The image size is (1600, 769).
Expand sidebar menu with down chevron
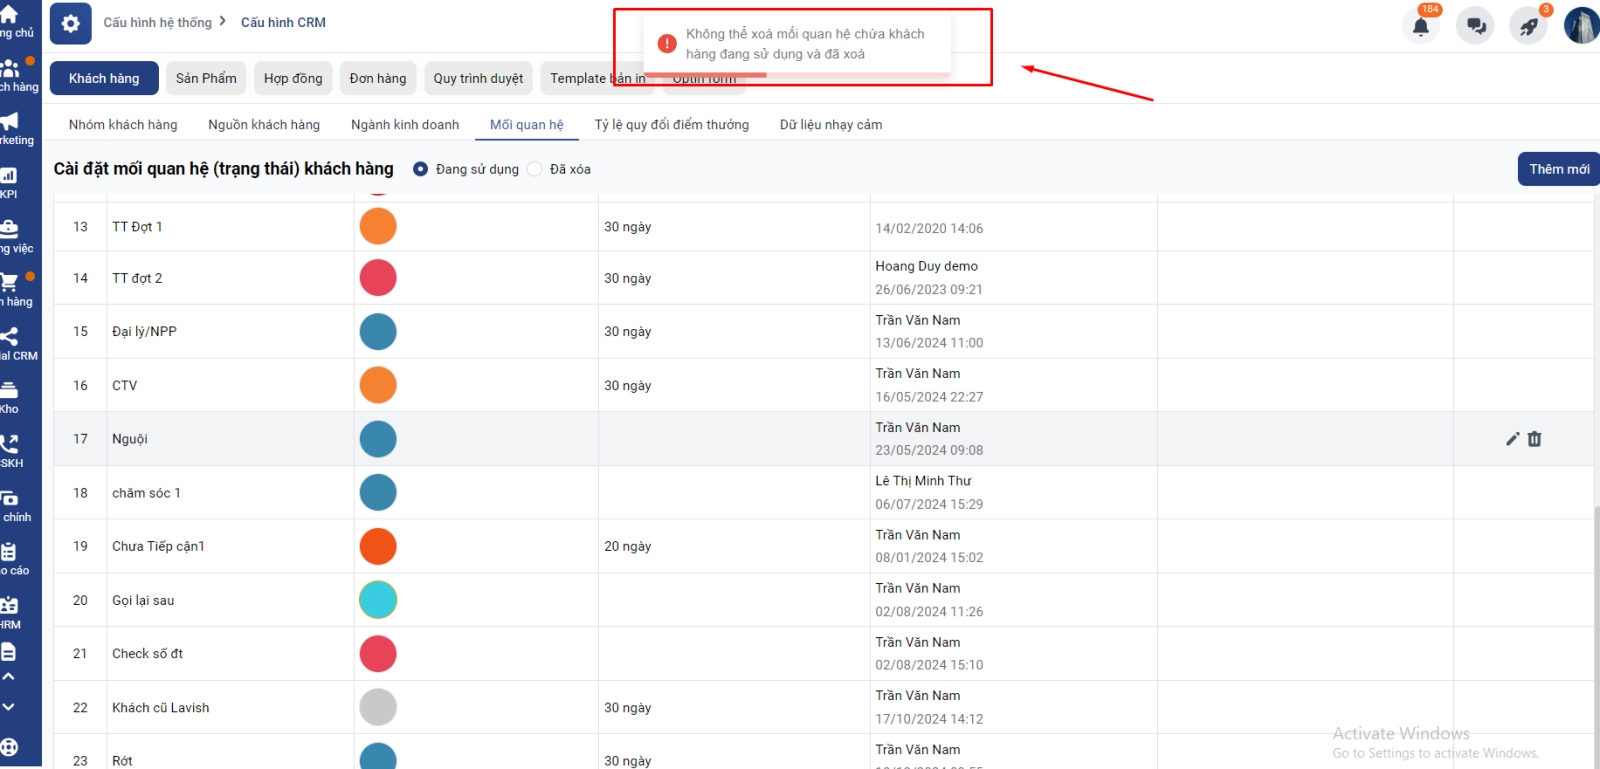9,707
